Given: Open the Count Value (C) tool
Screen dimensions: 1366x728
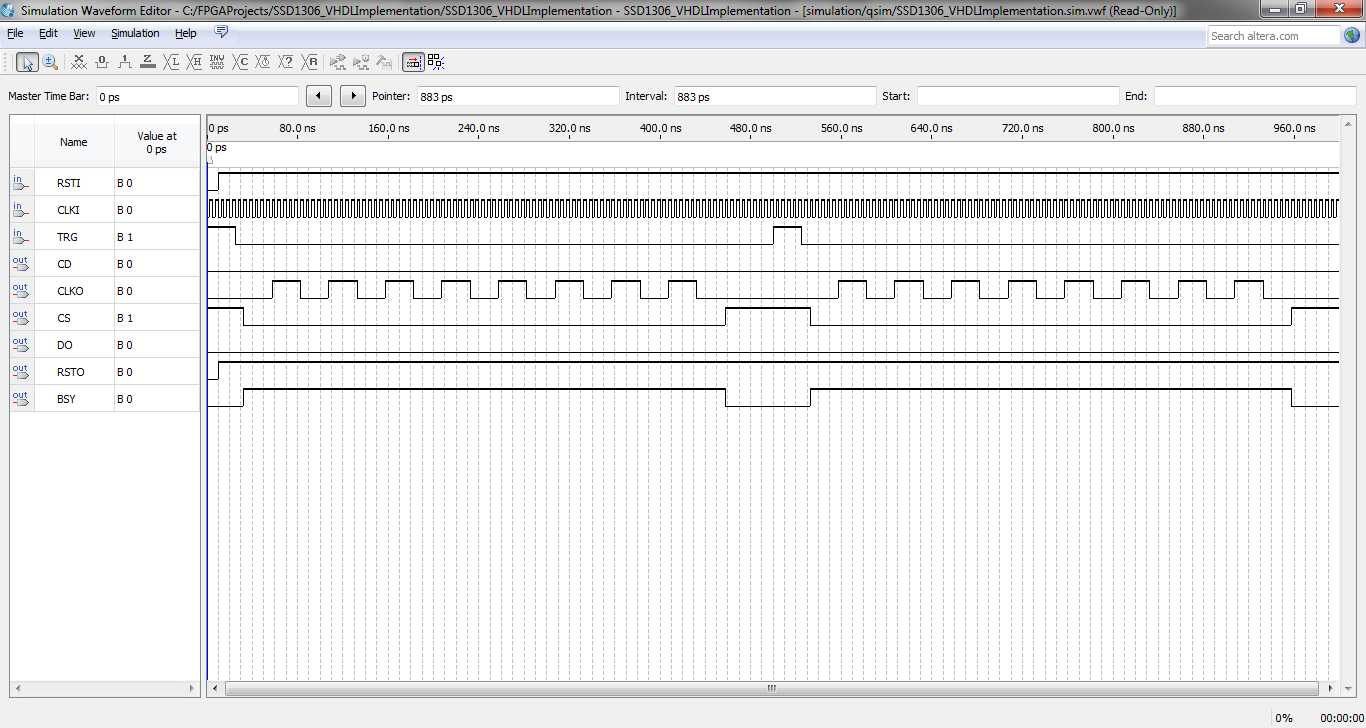Looking at the screenshot, I should [x=241, y=62].
